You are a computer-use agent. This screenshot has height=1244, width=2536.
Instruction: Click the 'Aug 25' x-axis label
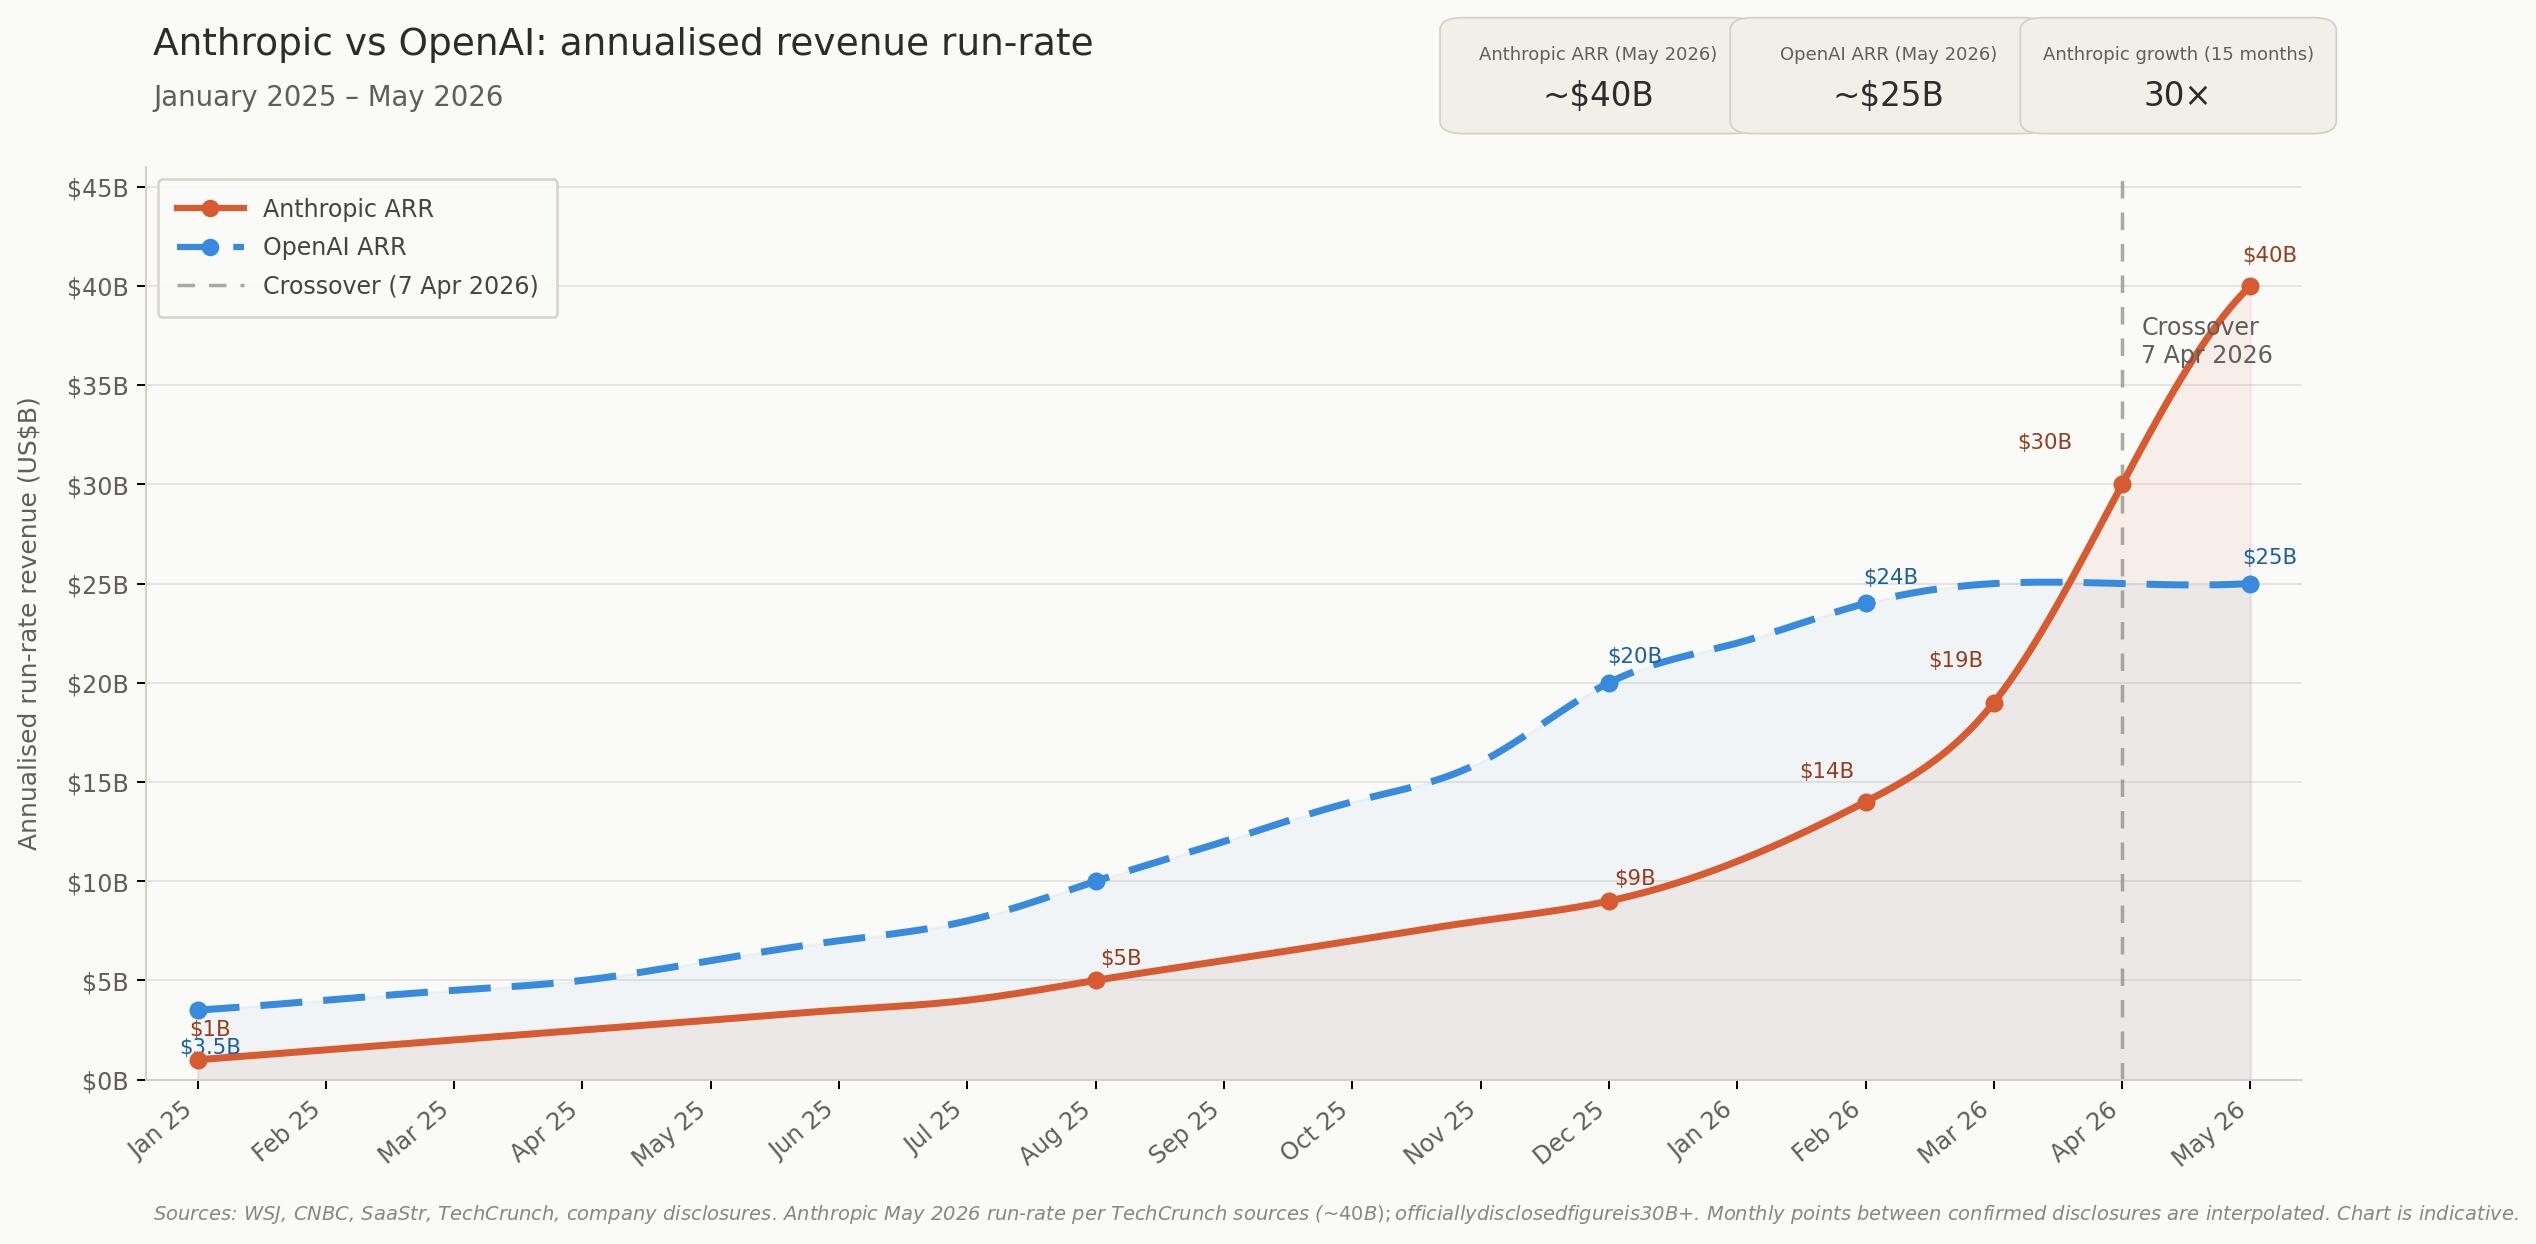1056,1132
